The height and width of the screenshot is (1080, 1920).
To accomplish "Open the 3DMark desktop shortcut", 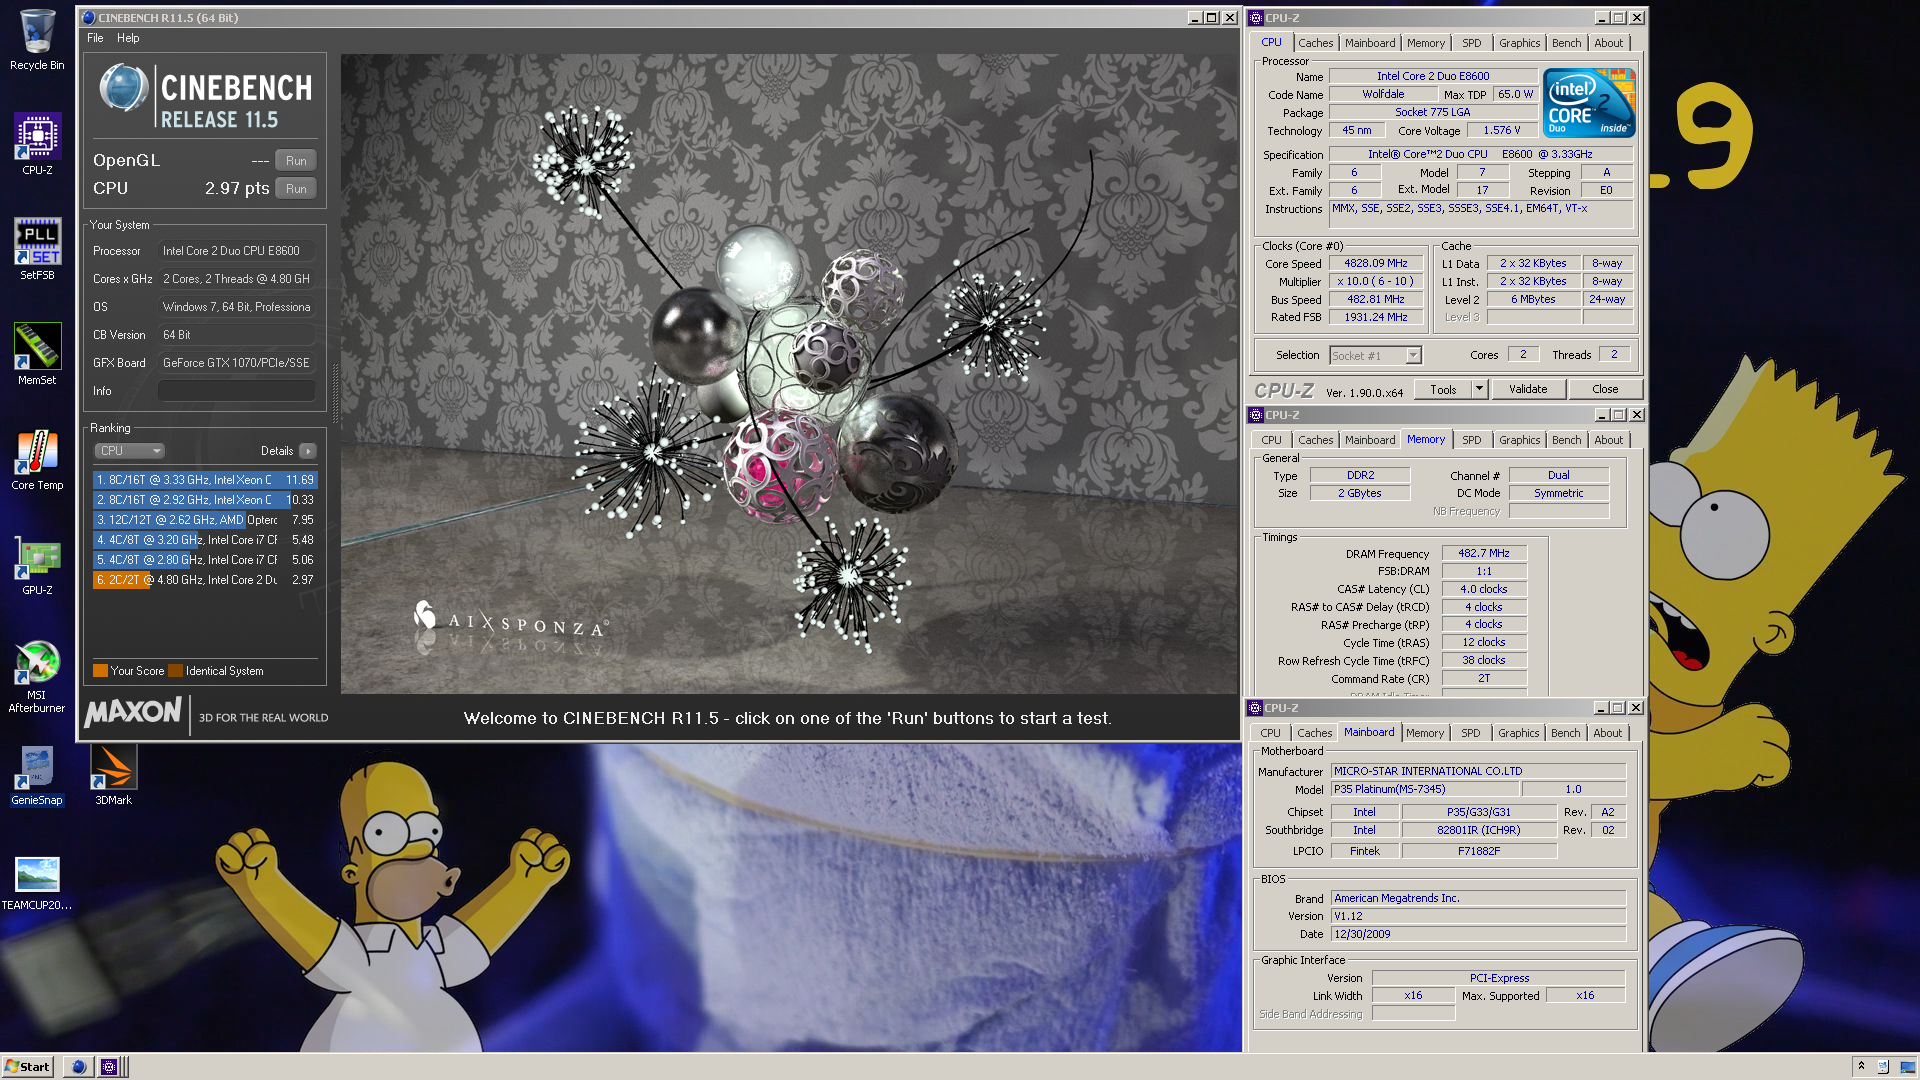I will 113,775.
